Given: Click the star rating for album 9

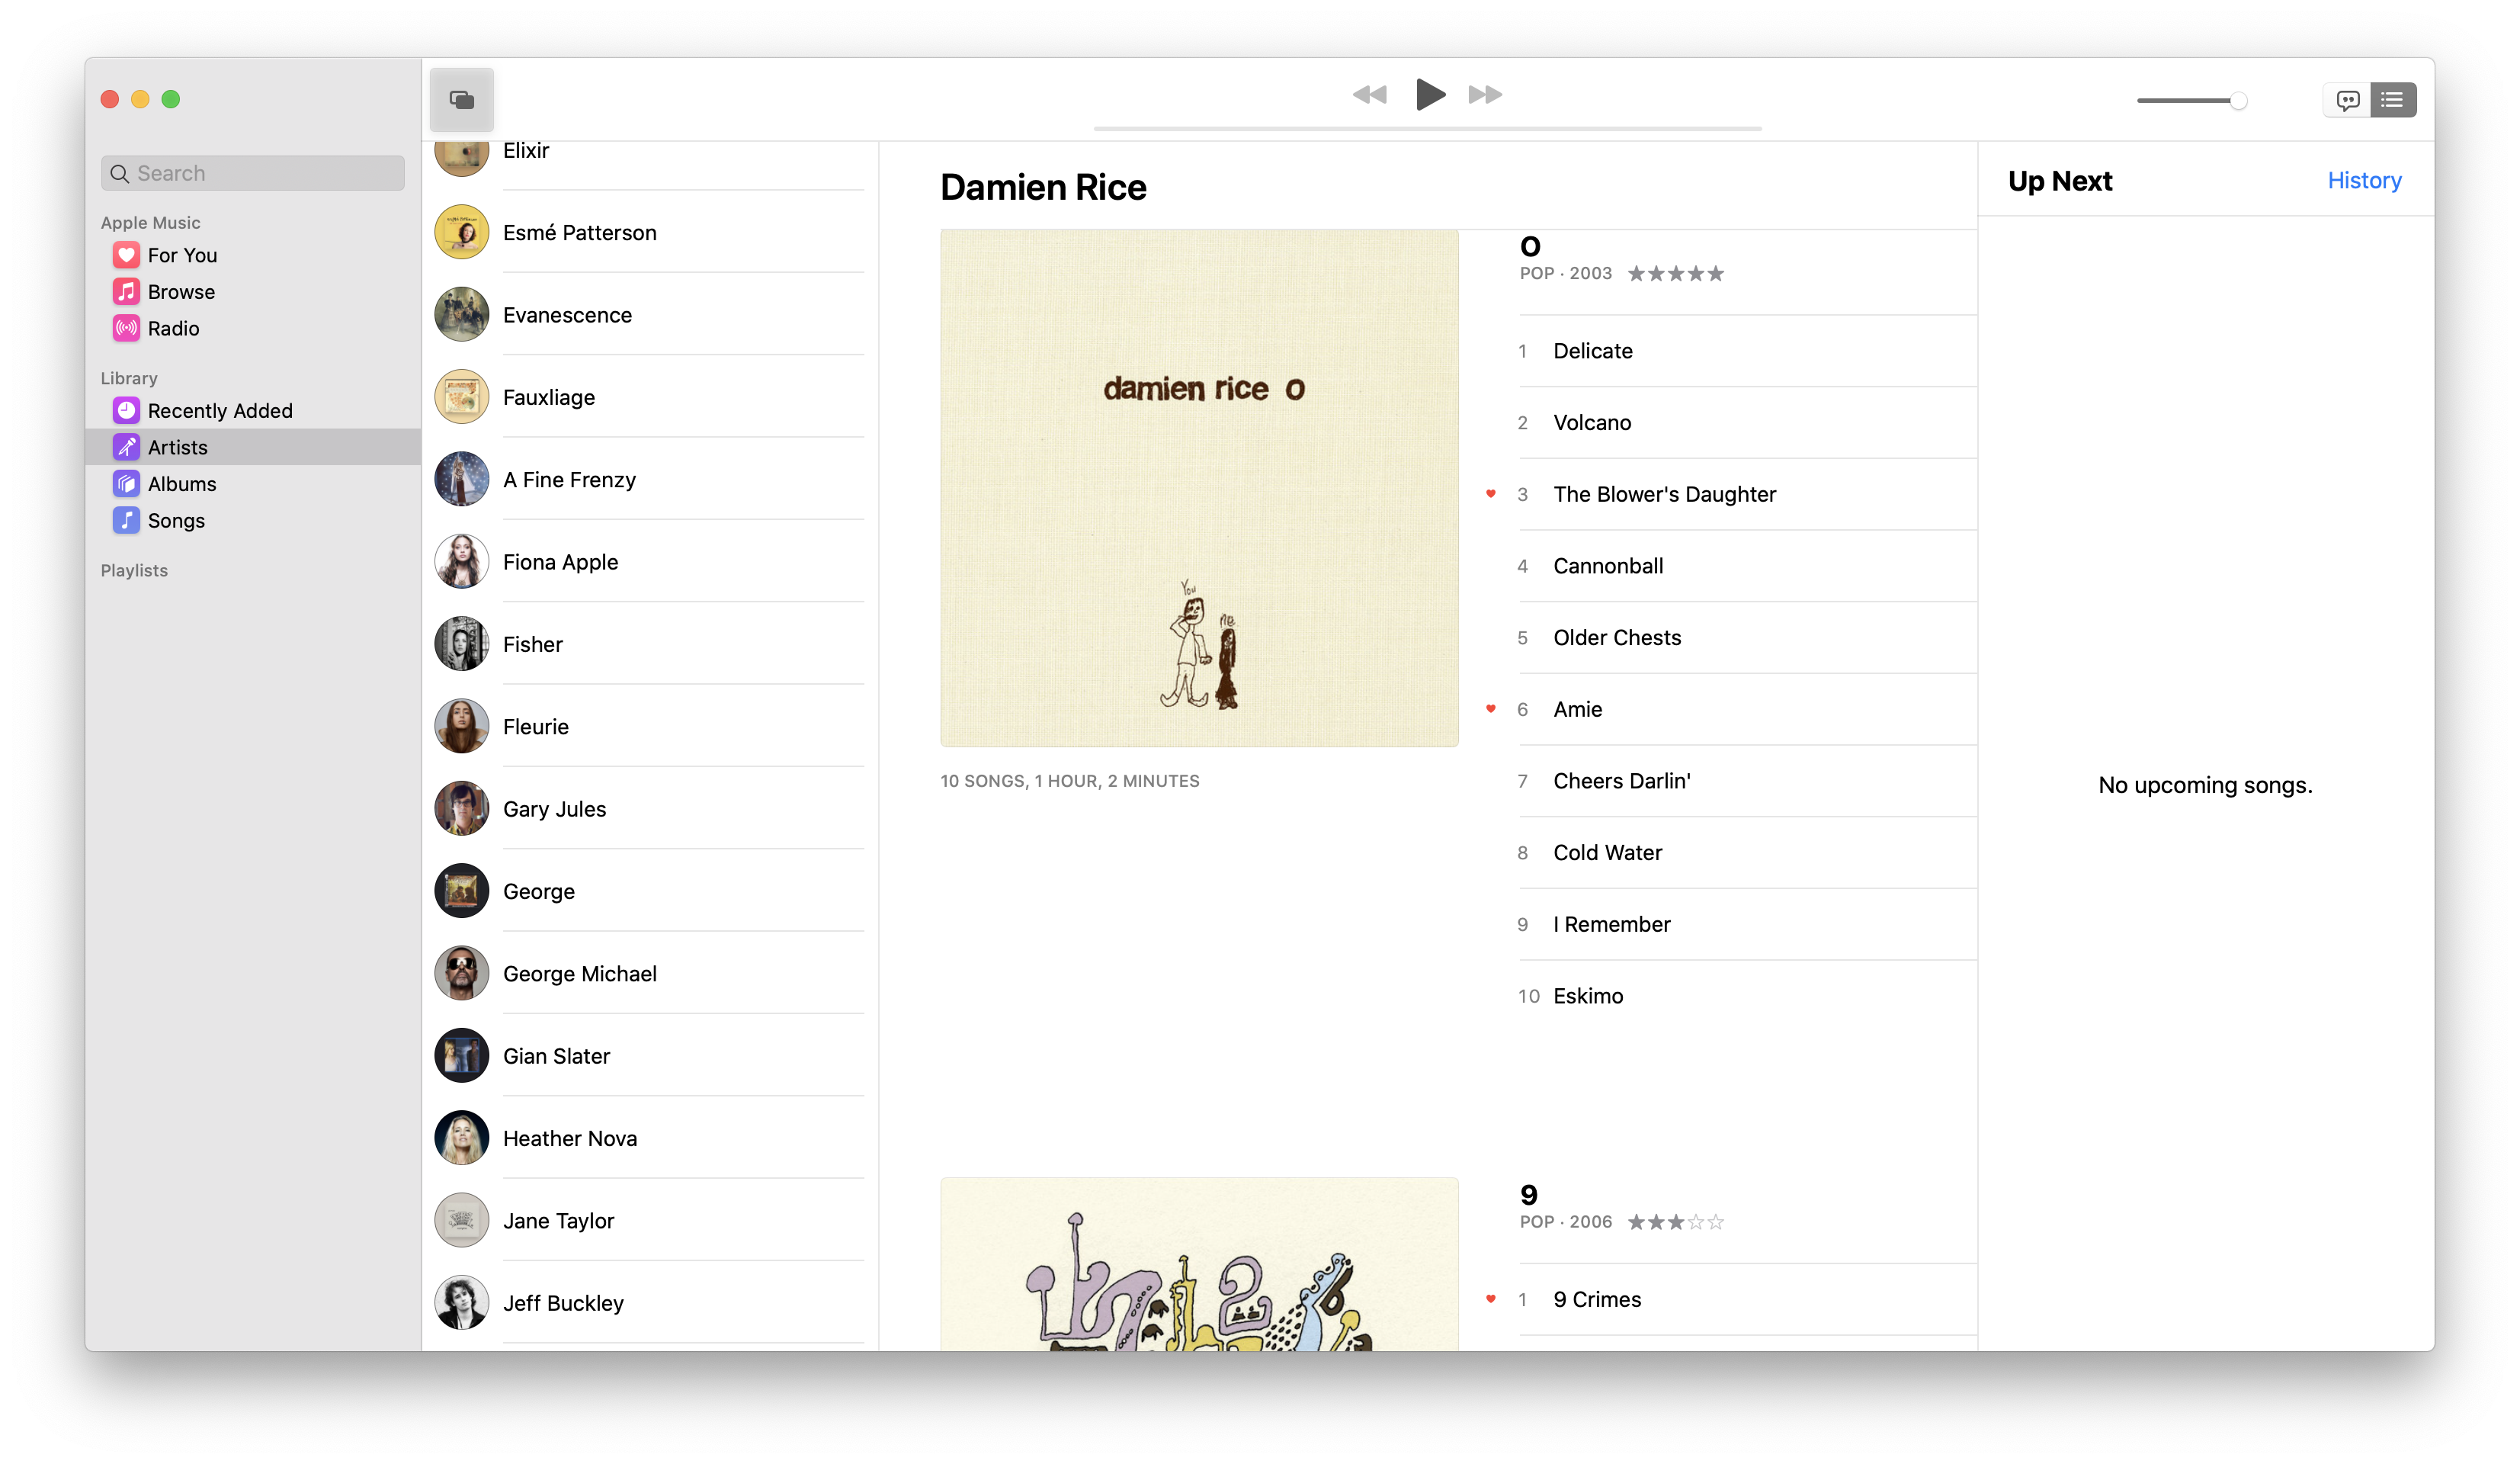Looking at the screenshot, I should pos(1676,1222).
